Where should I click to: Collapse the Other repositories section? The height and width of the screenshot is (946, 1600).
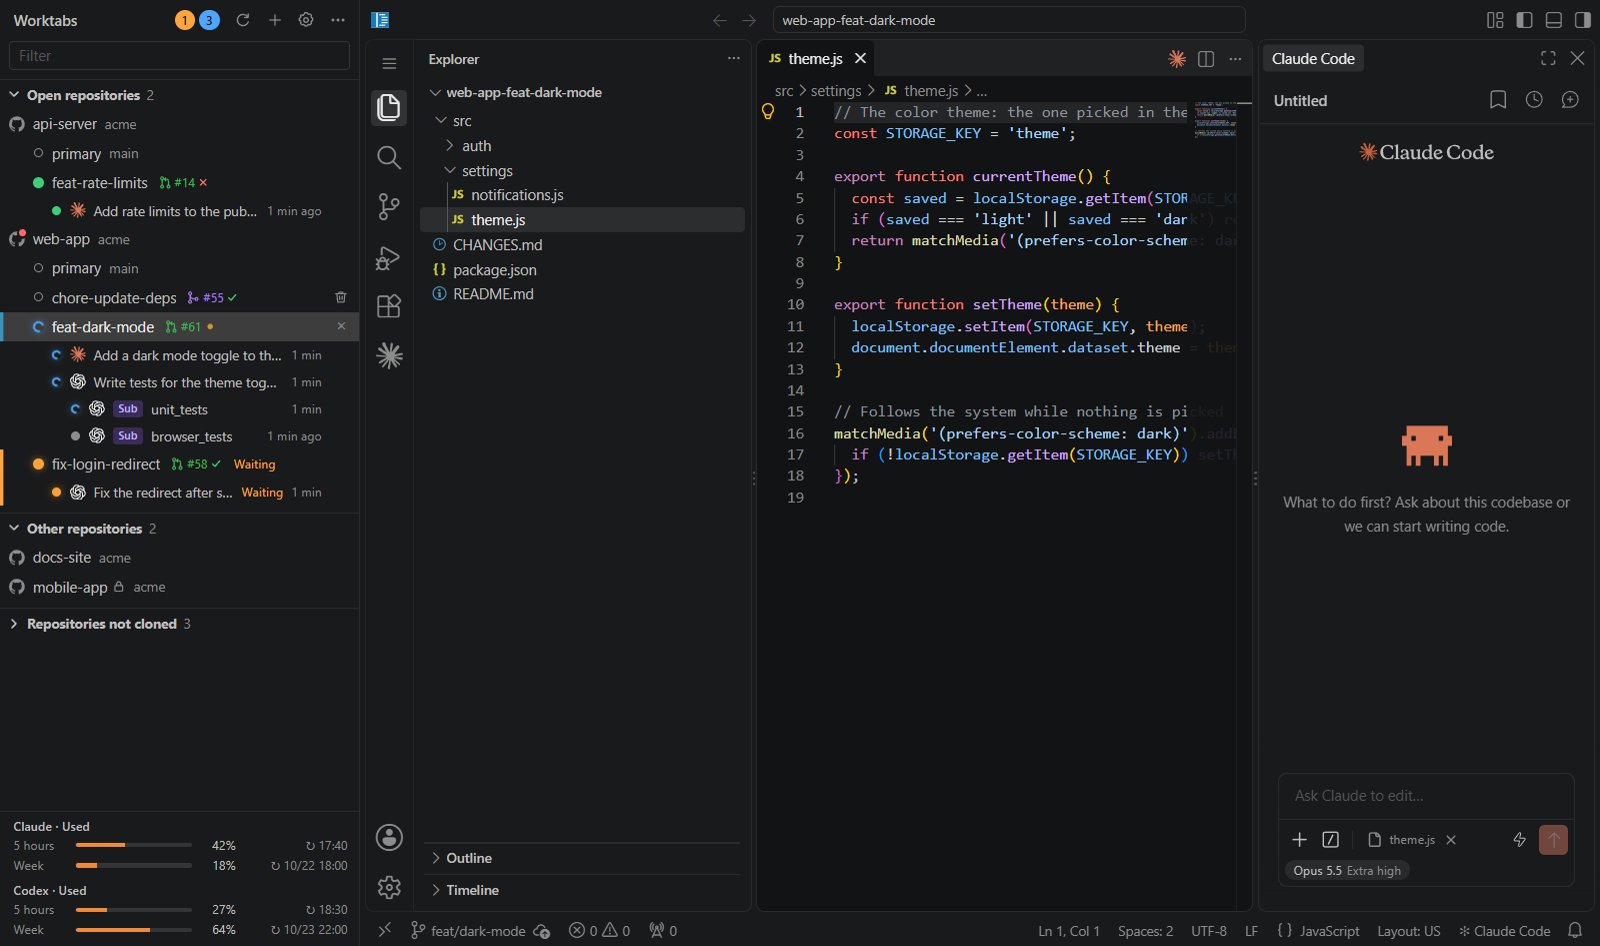click(x=14, y=529)
